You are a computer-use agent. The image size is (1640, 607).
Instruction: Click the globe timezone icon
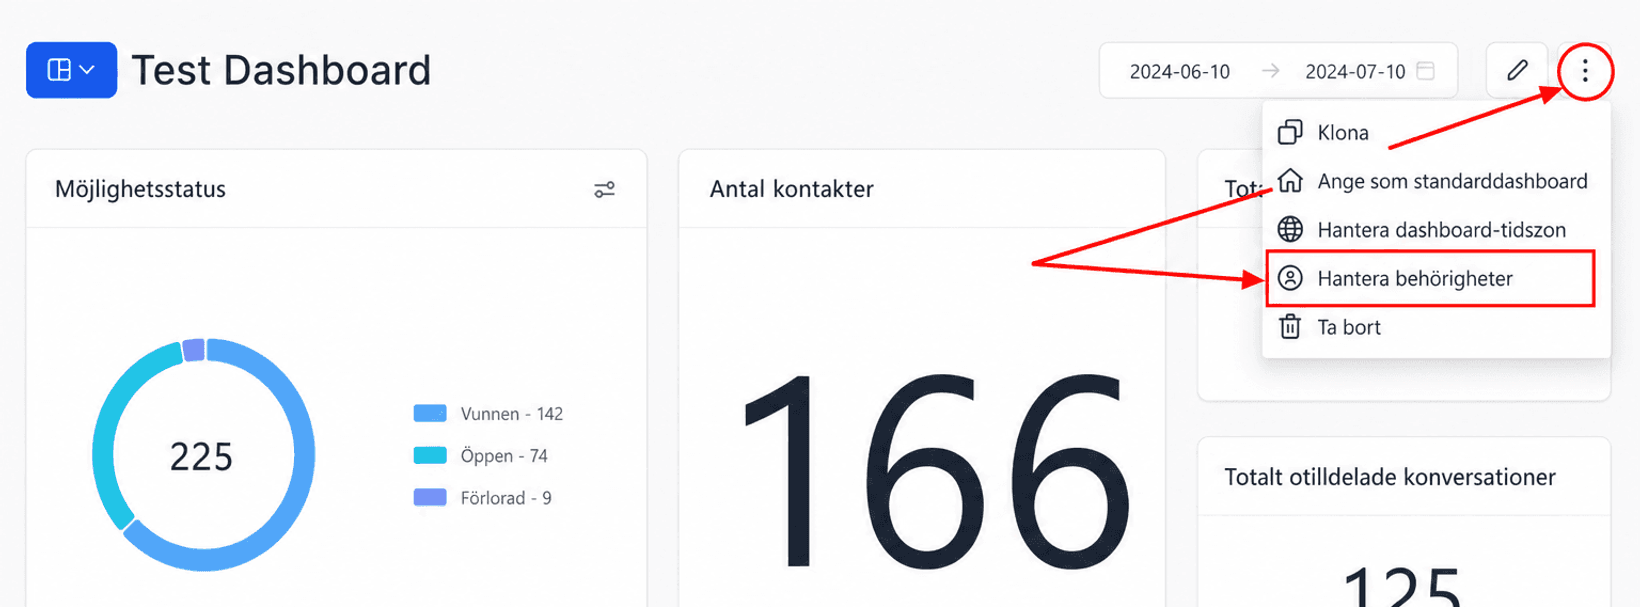pos(1291,229)
